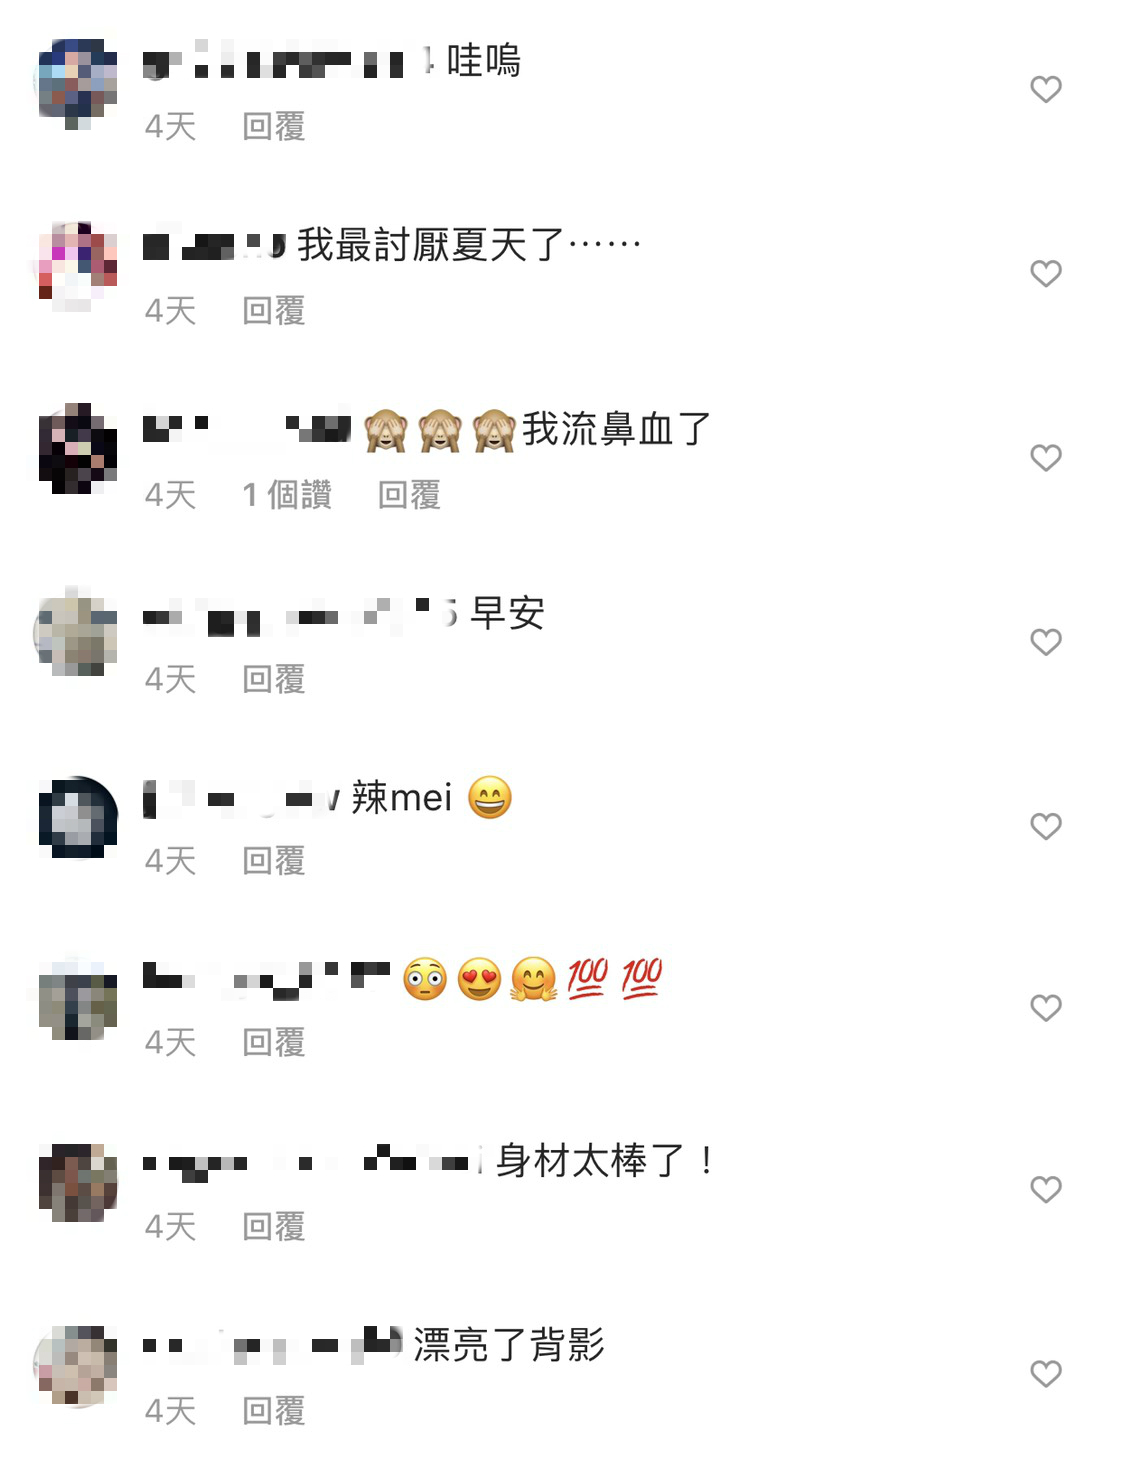Heart the 身材太棒了 comment
The height and width of the screenshot is (1458, 1122).
point(1045,1190)
